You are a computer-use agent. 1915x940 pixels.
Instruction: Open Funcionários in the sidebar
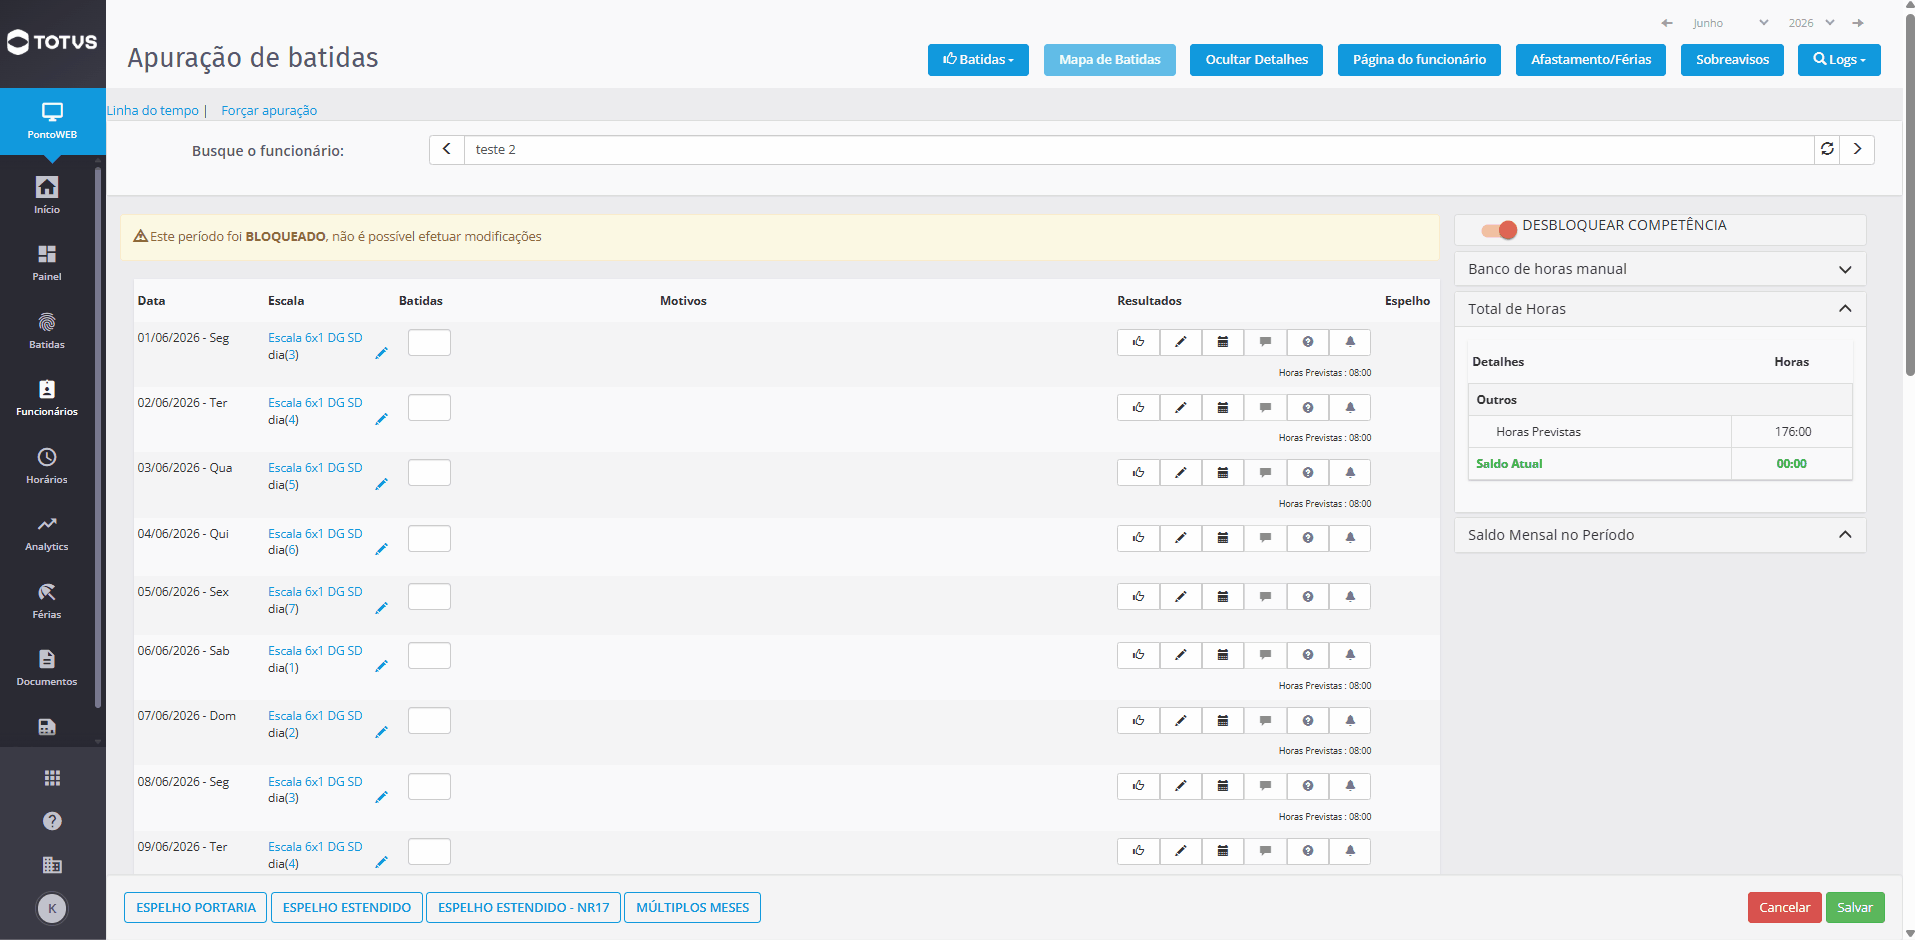point(47,397)
